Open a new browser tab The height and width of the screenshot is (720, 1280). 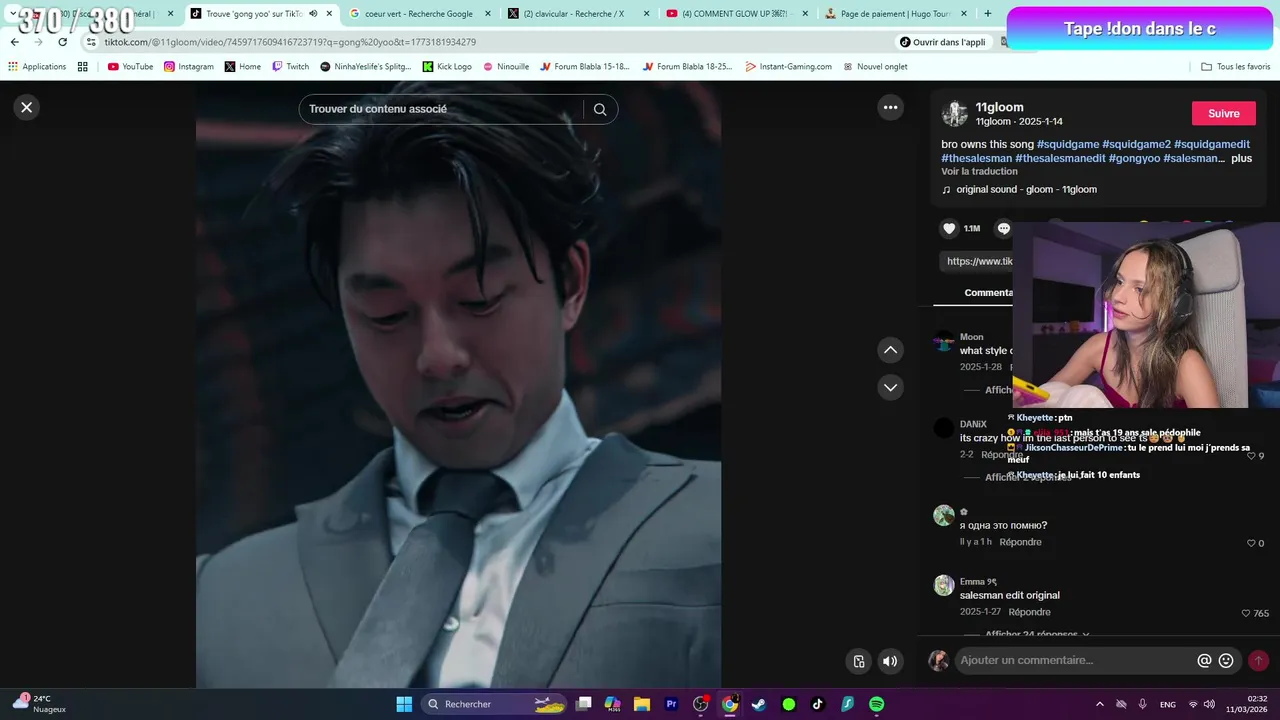(988, 14)
